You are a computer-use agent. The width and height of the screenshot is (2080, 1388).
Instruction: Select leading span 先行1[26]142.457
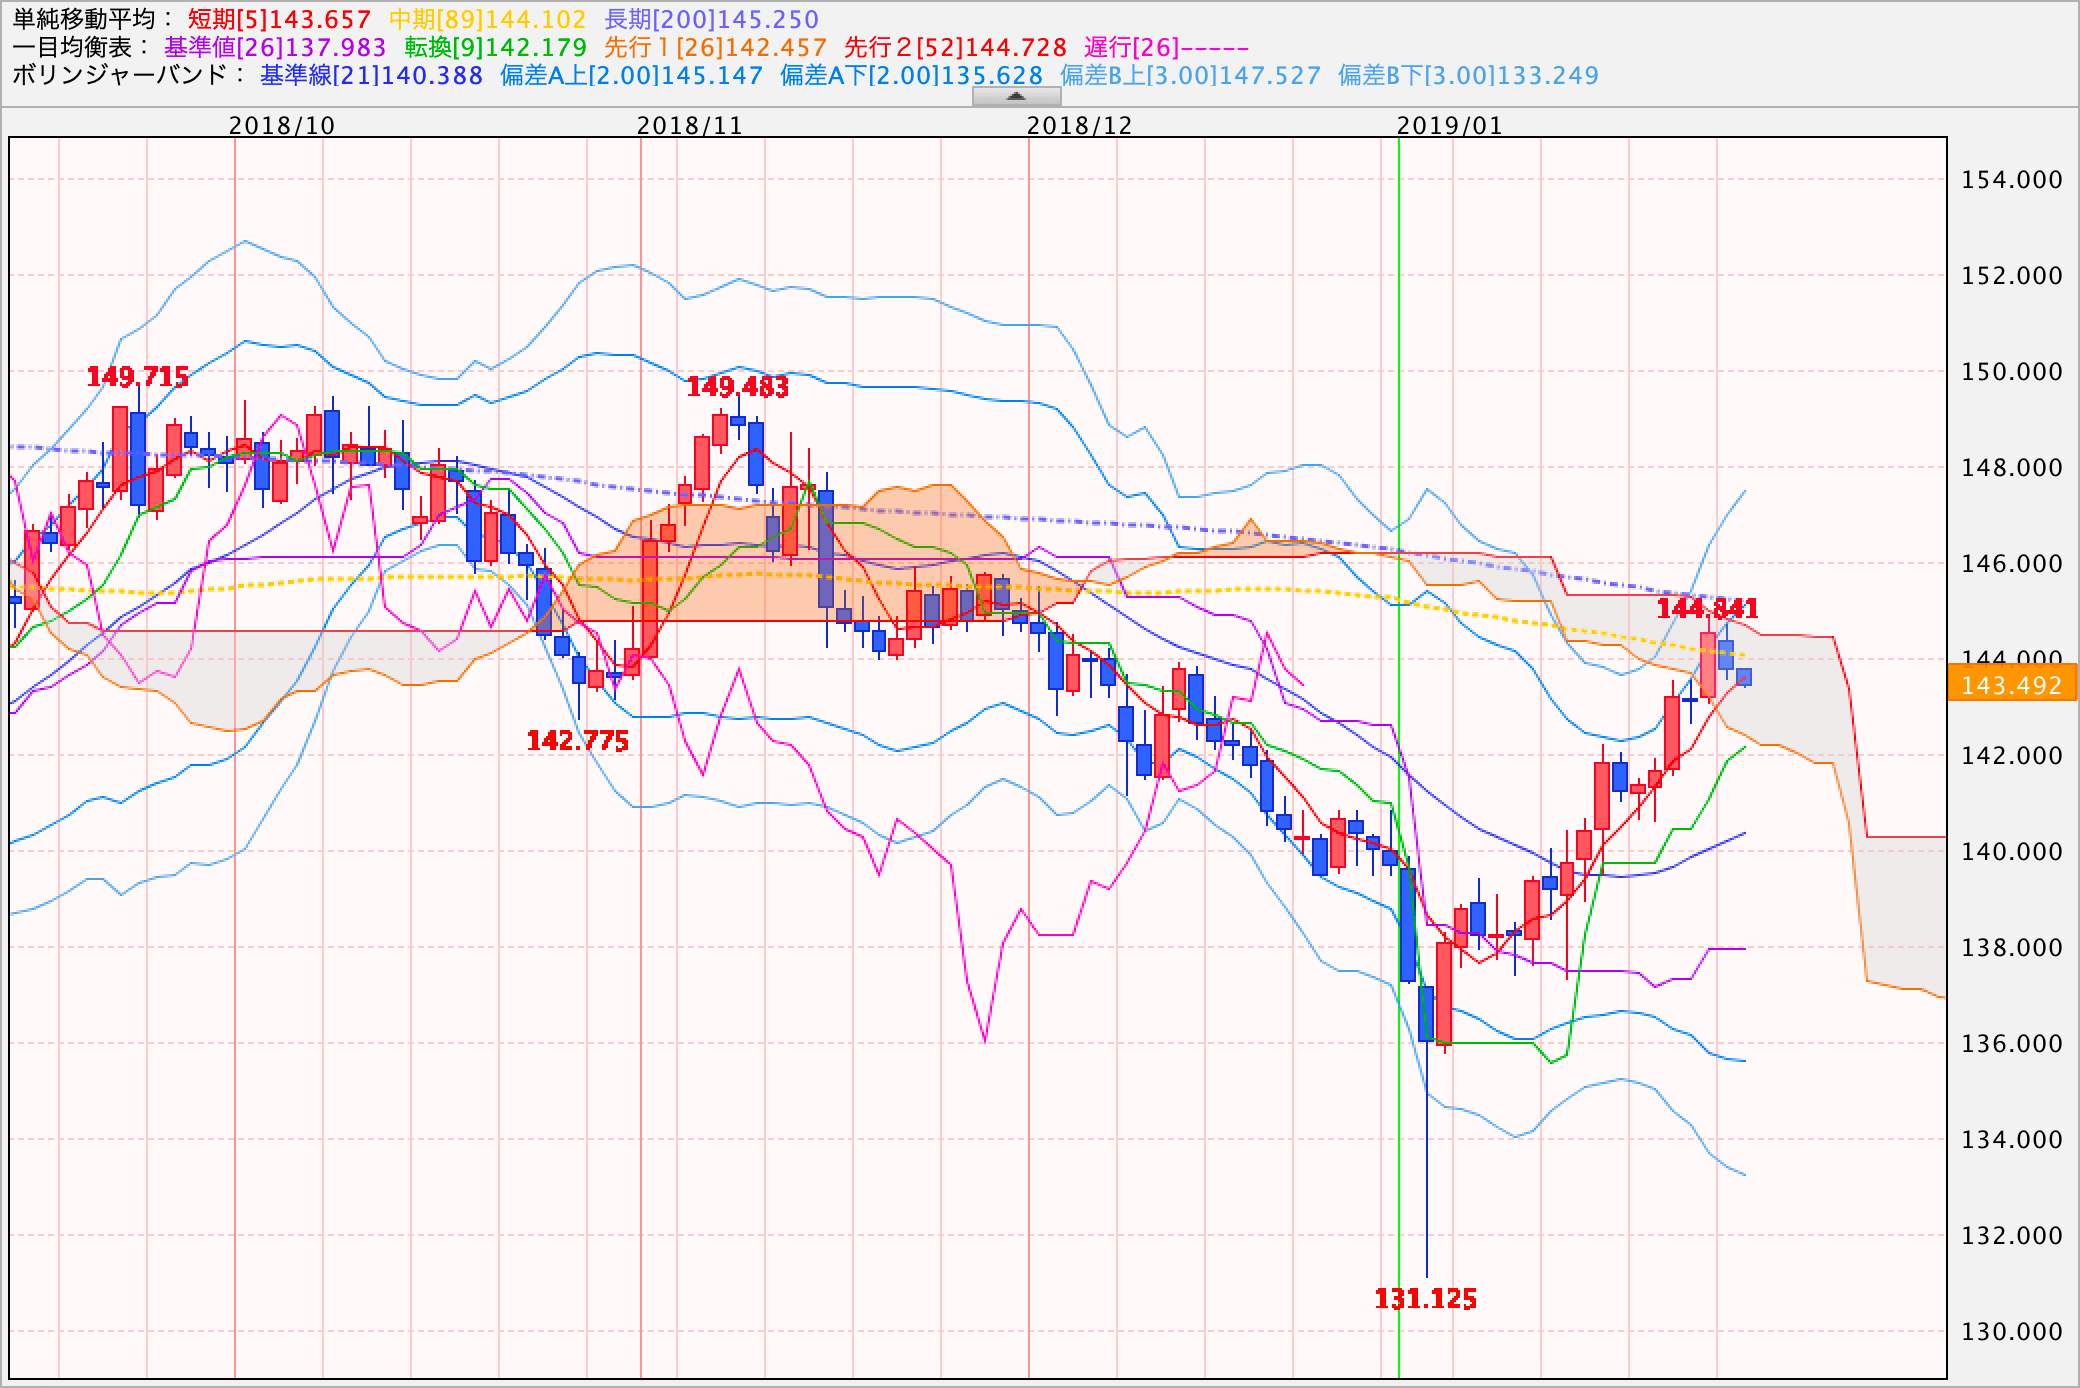pos(716,48)
